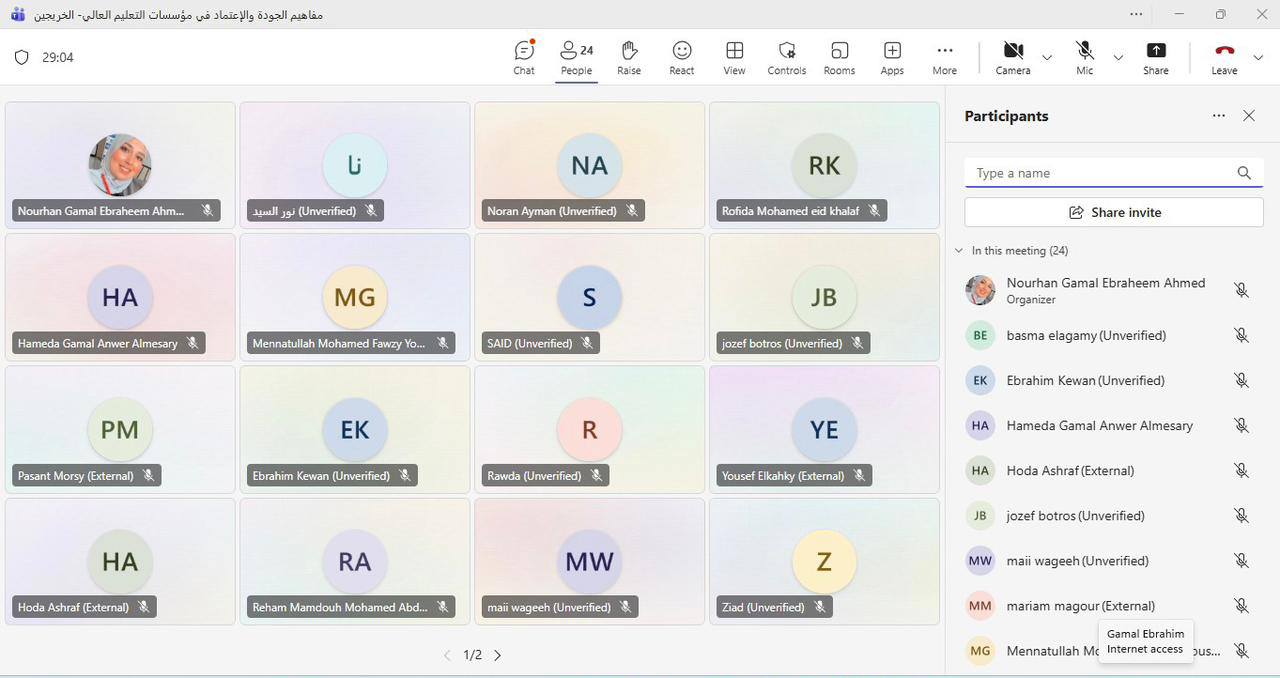The height and width of the screenshot is (678, 1280).
Task: Collapse the 'In this meeting (24)' list
Action: (x=960, y=251)
